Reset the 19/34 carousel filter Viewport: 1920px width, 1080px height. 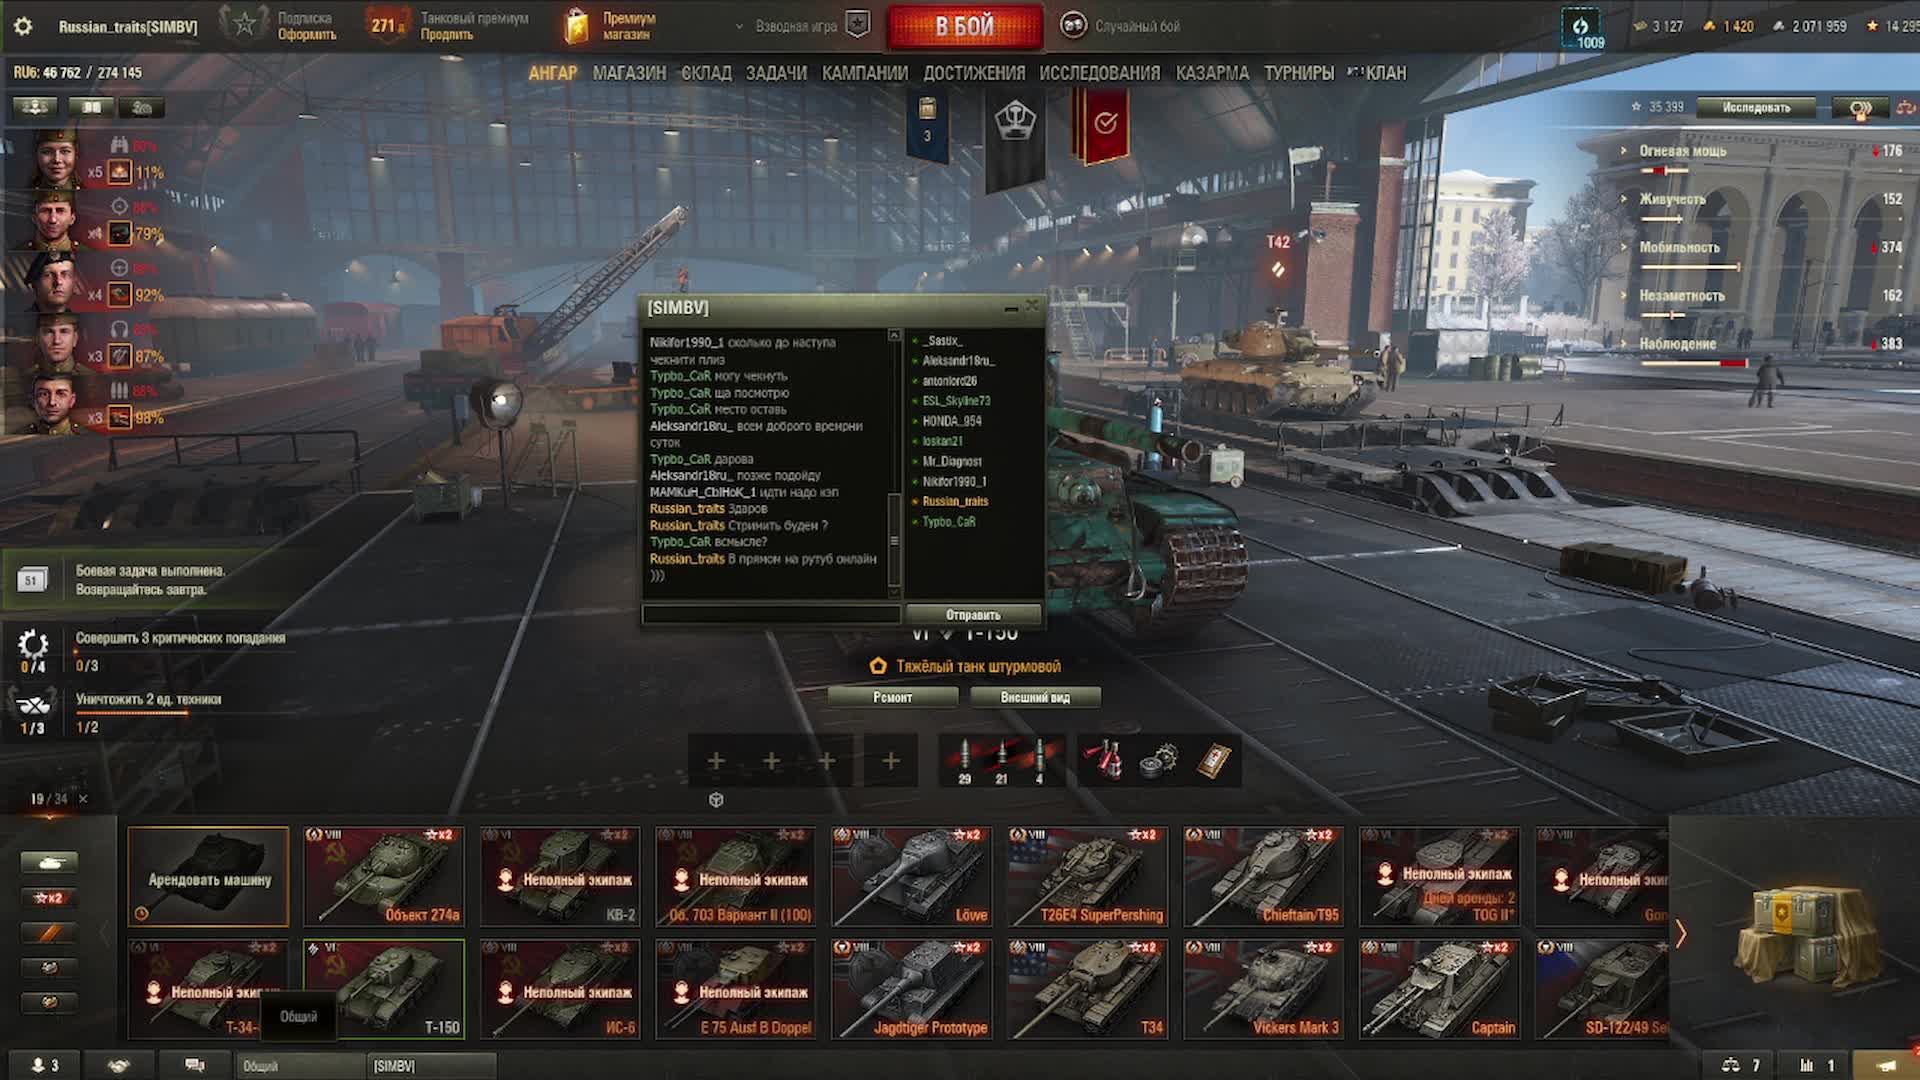click(83, 799)
